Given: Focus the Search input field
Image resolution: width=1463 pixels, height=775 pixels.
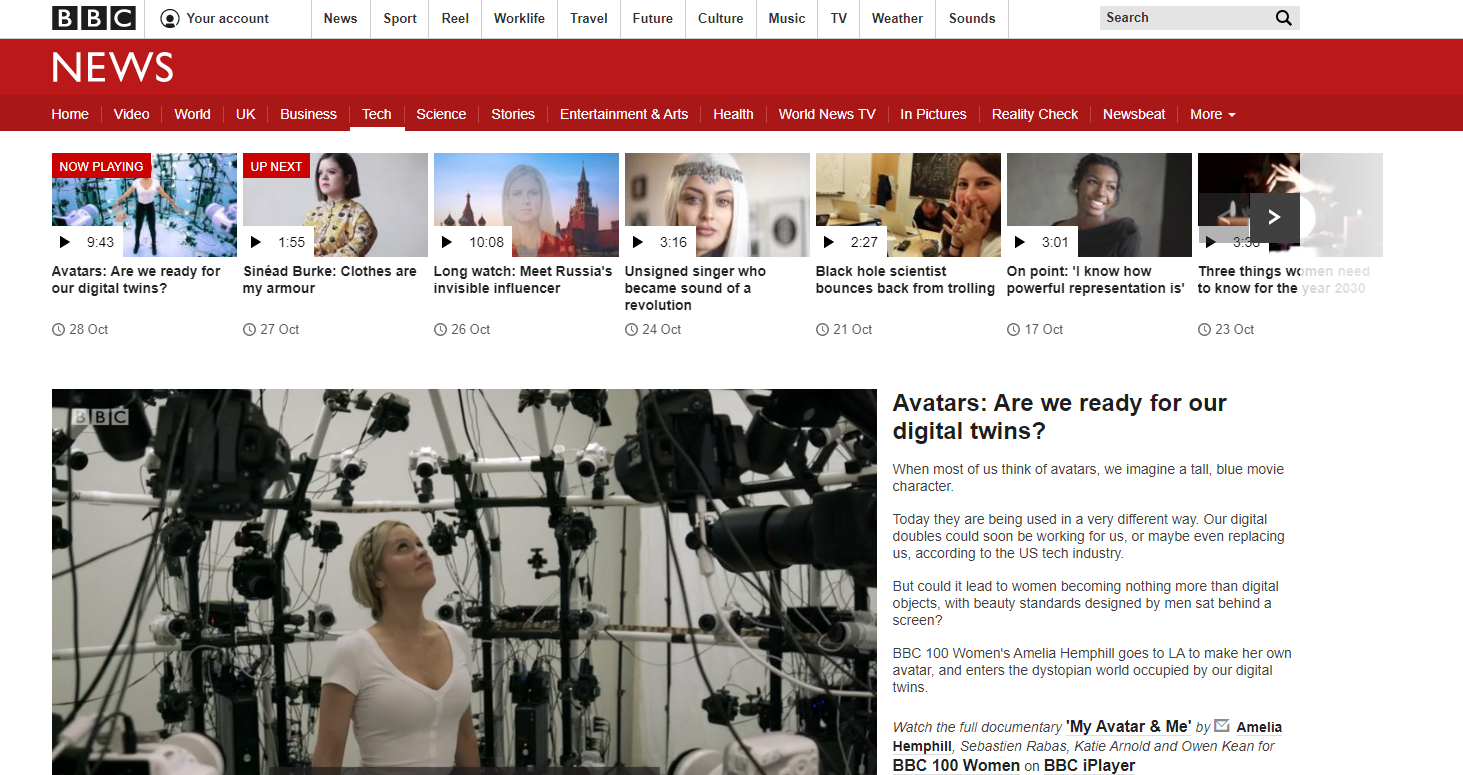Looking at the screenshot, I should [1184, 18].
